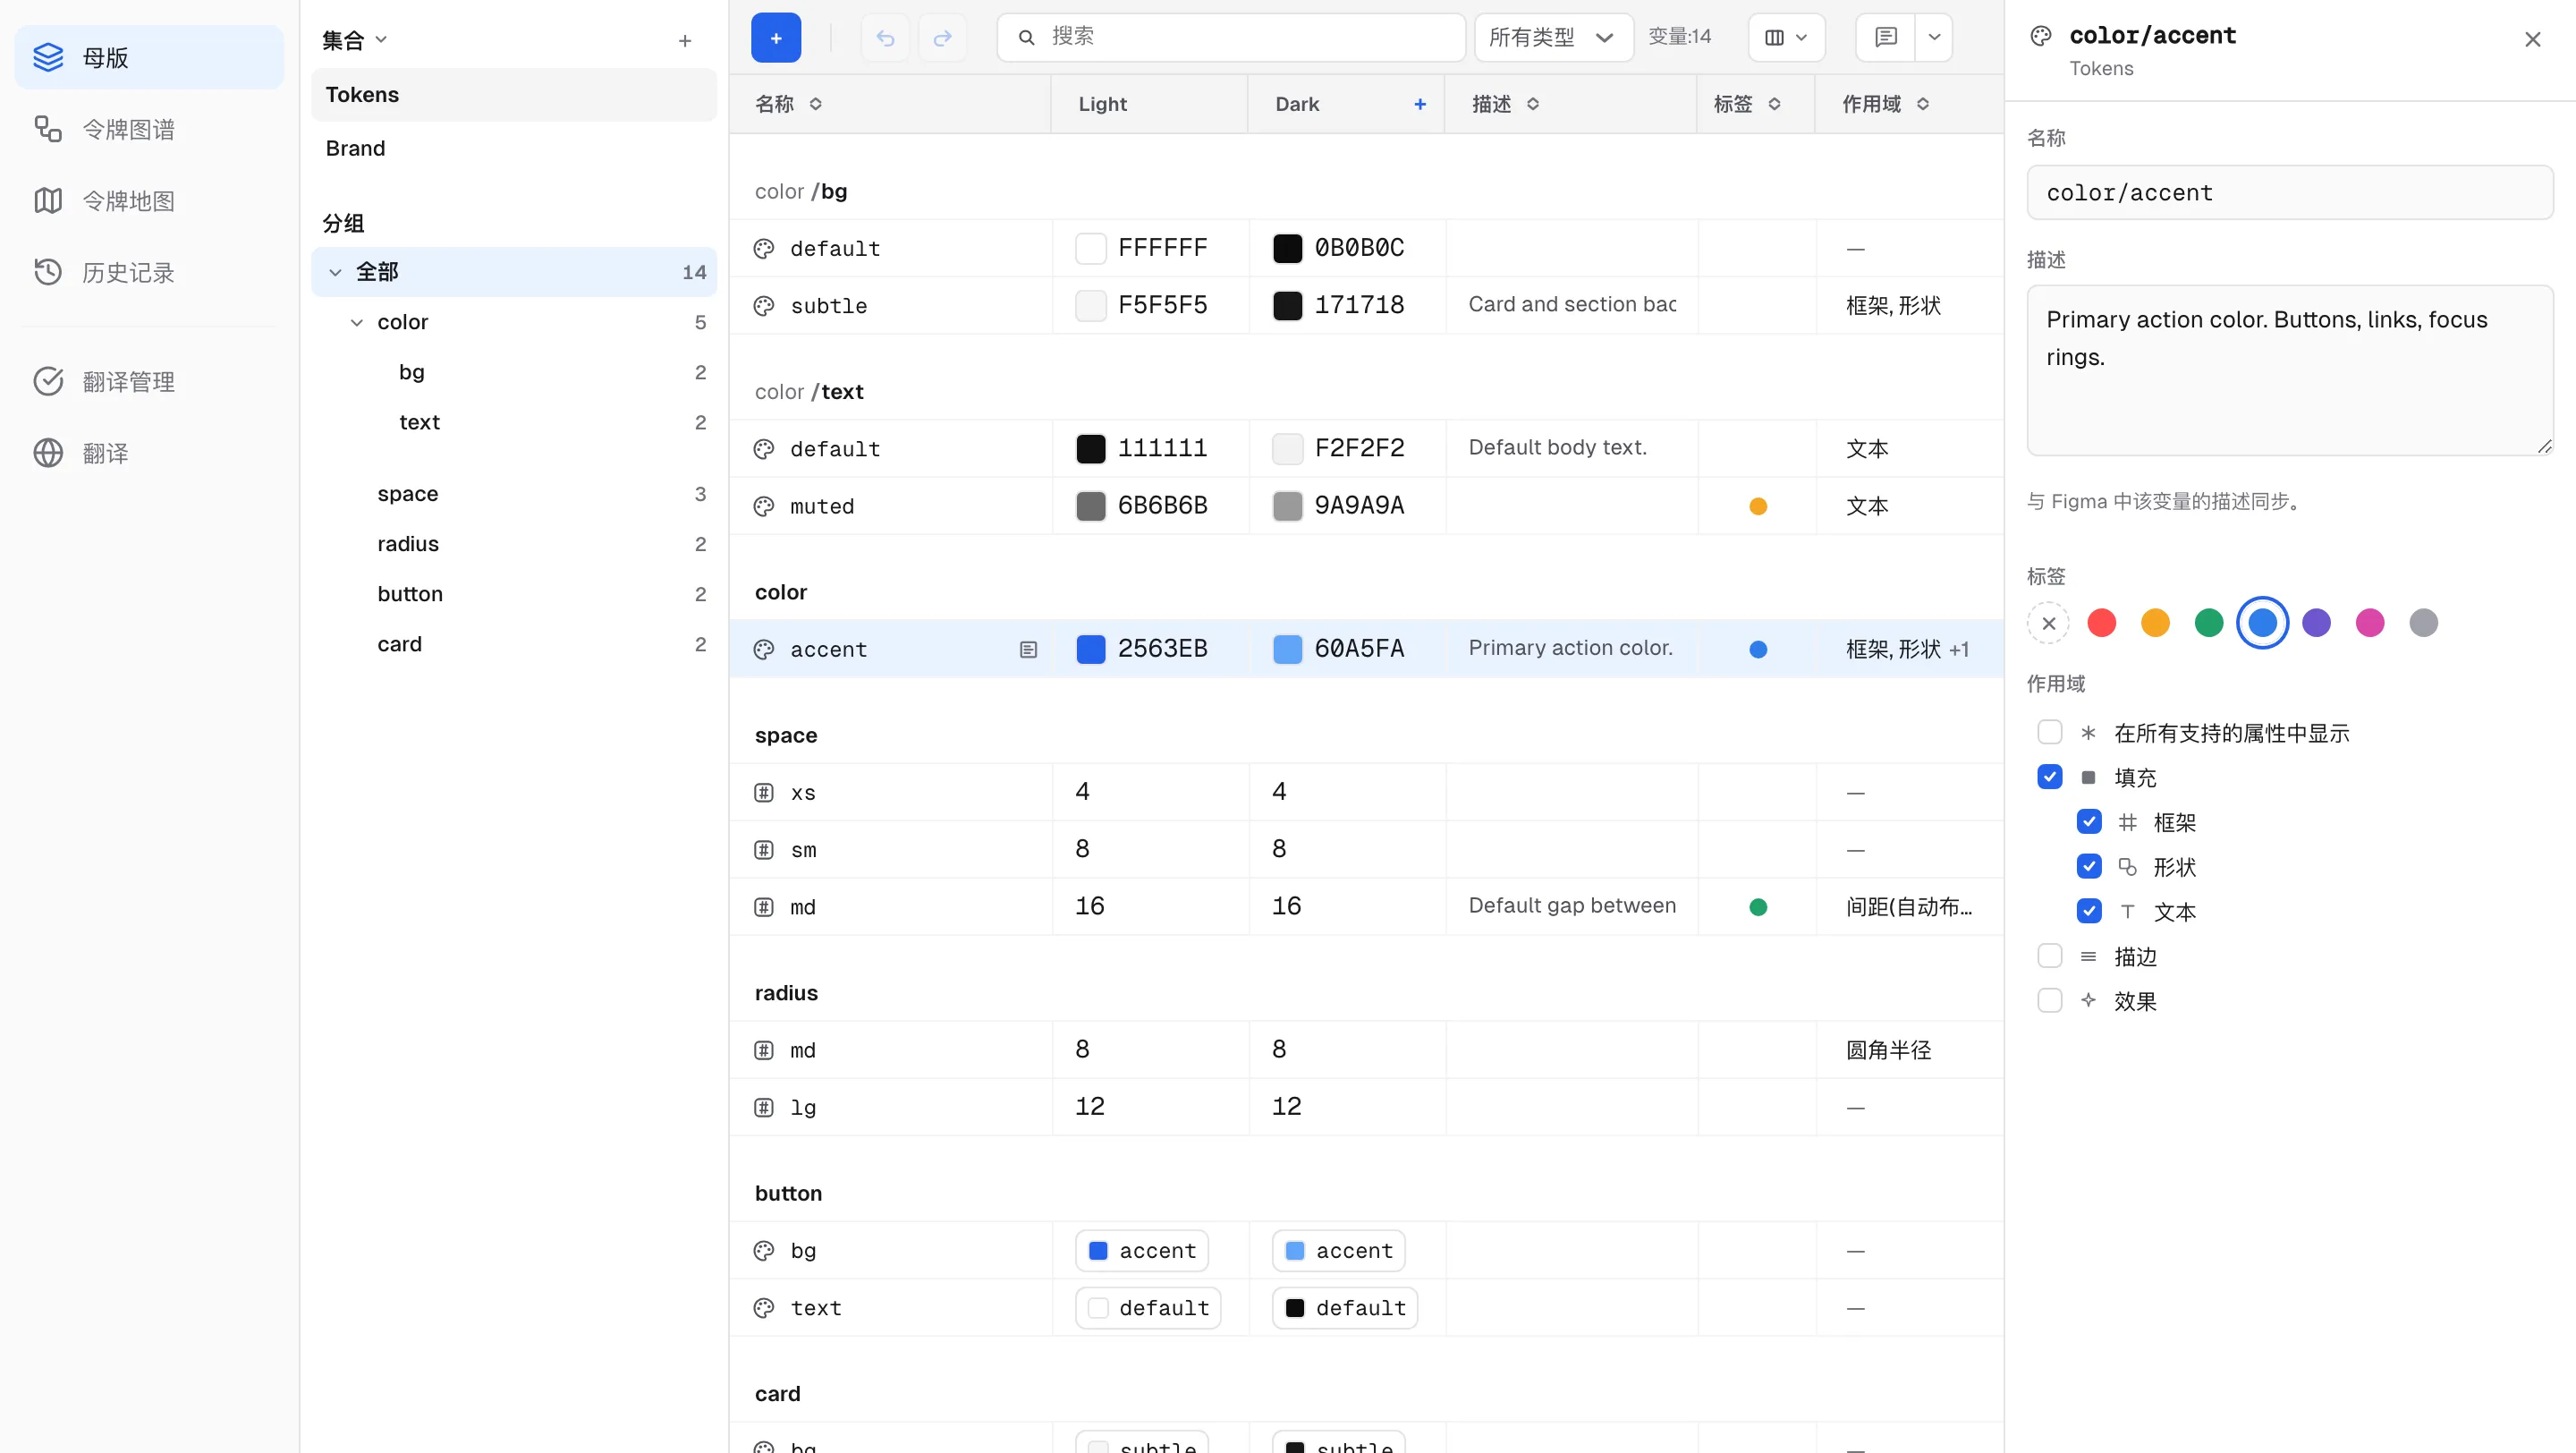The height and width of the screenshot is (1453, 2576).
Task: Enable the 效果 scope checkbox
Action: (2049, 1000)
